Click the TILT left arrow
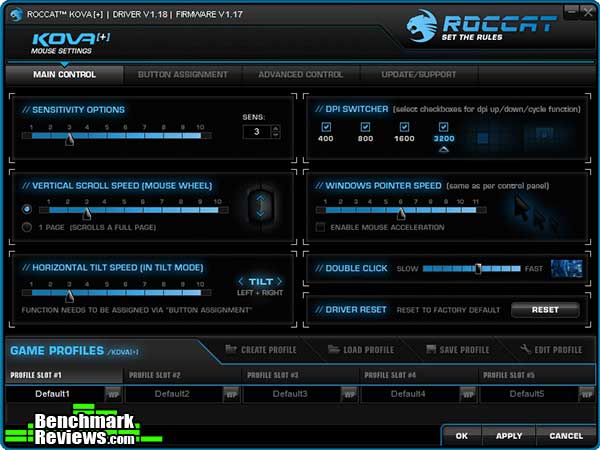This screenshot has width=600, height=450. [241, 282]
